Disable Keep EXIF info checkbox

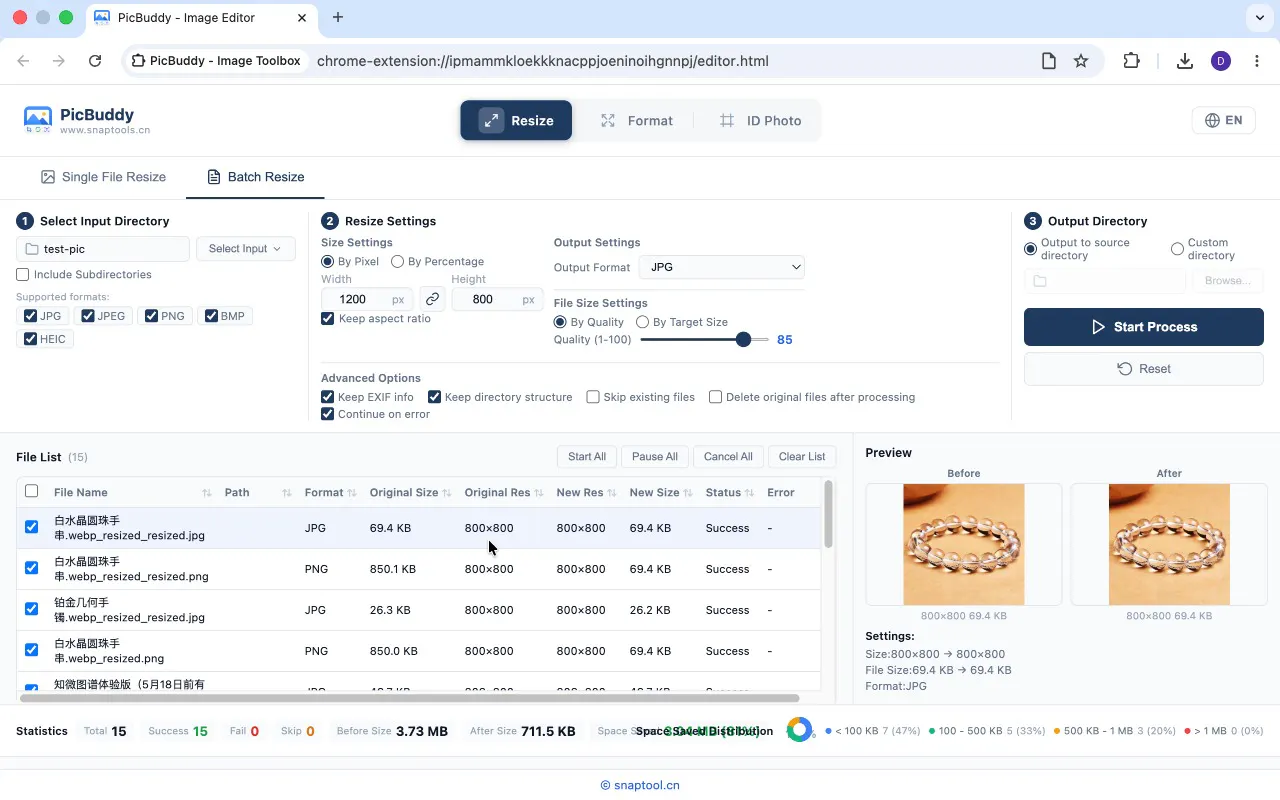pyautogui.click(x=328, y=397)
